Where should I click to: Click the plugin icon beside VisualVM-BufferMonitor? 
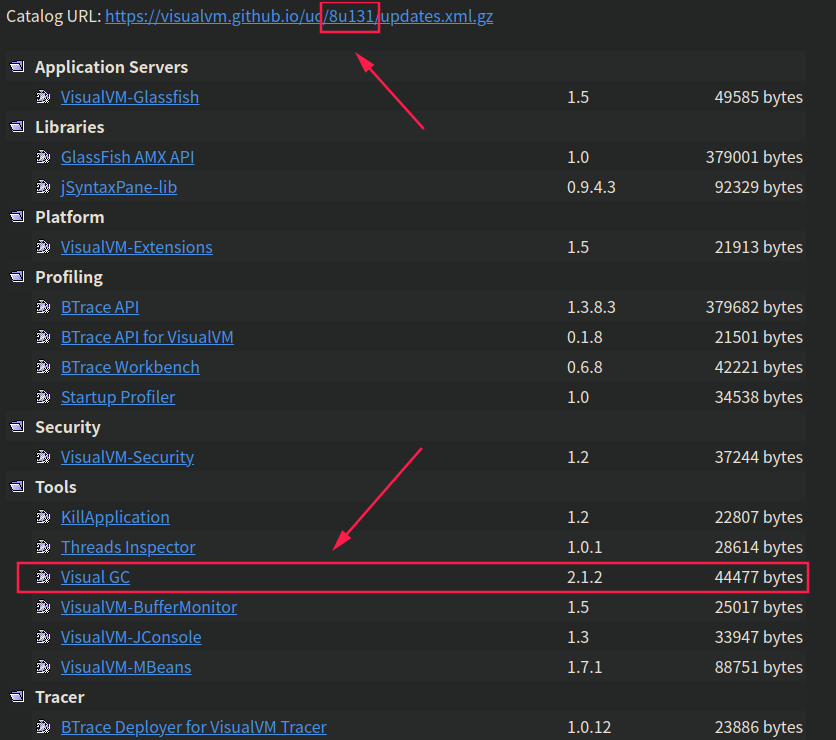(43, 607)
